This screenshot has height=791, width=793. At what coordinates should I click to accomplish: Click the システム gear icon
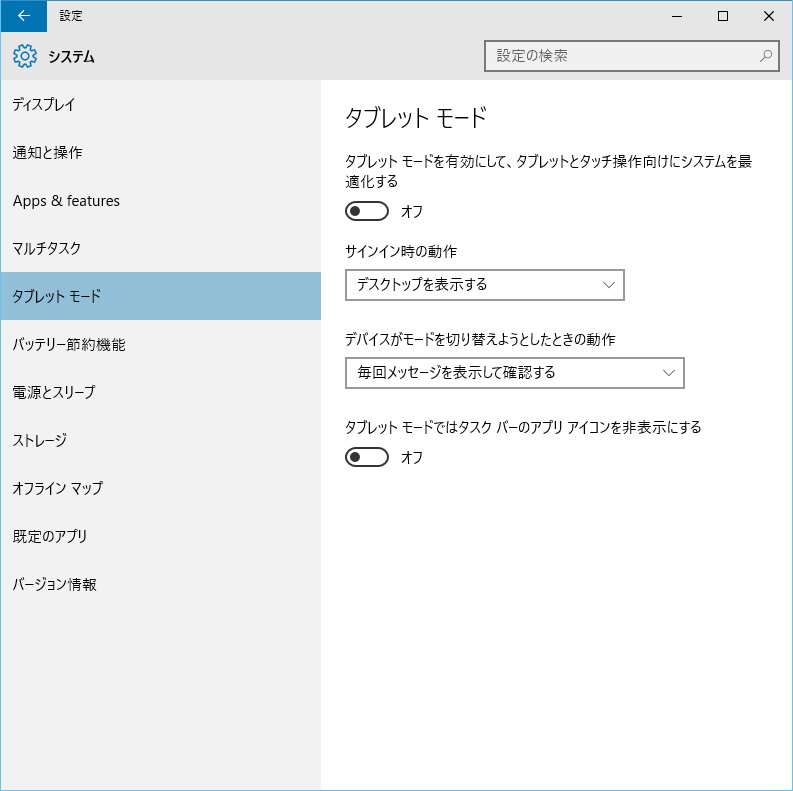[x=25, y=56]
